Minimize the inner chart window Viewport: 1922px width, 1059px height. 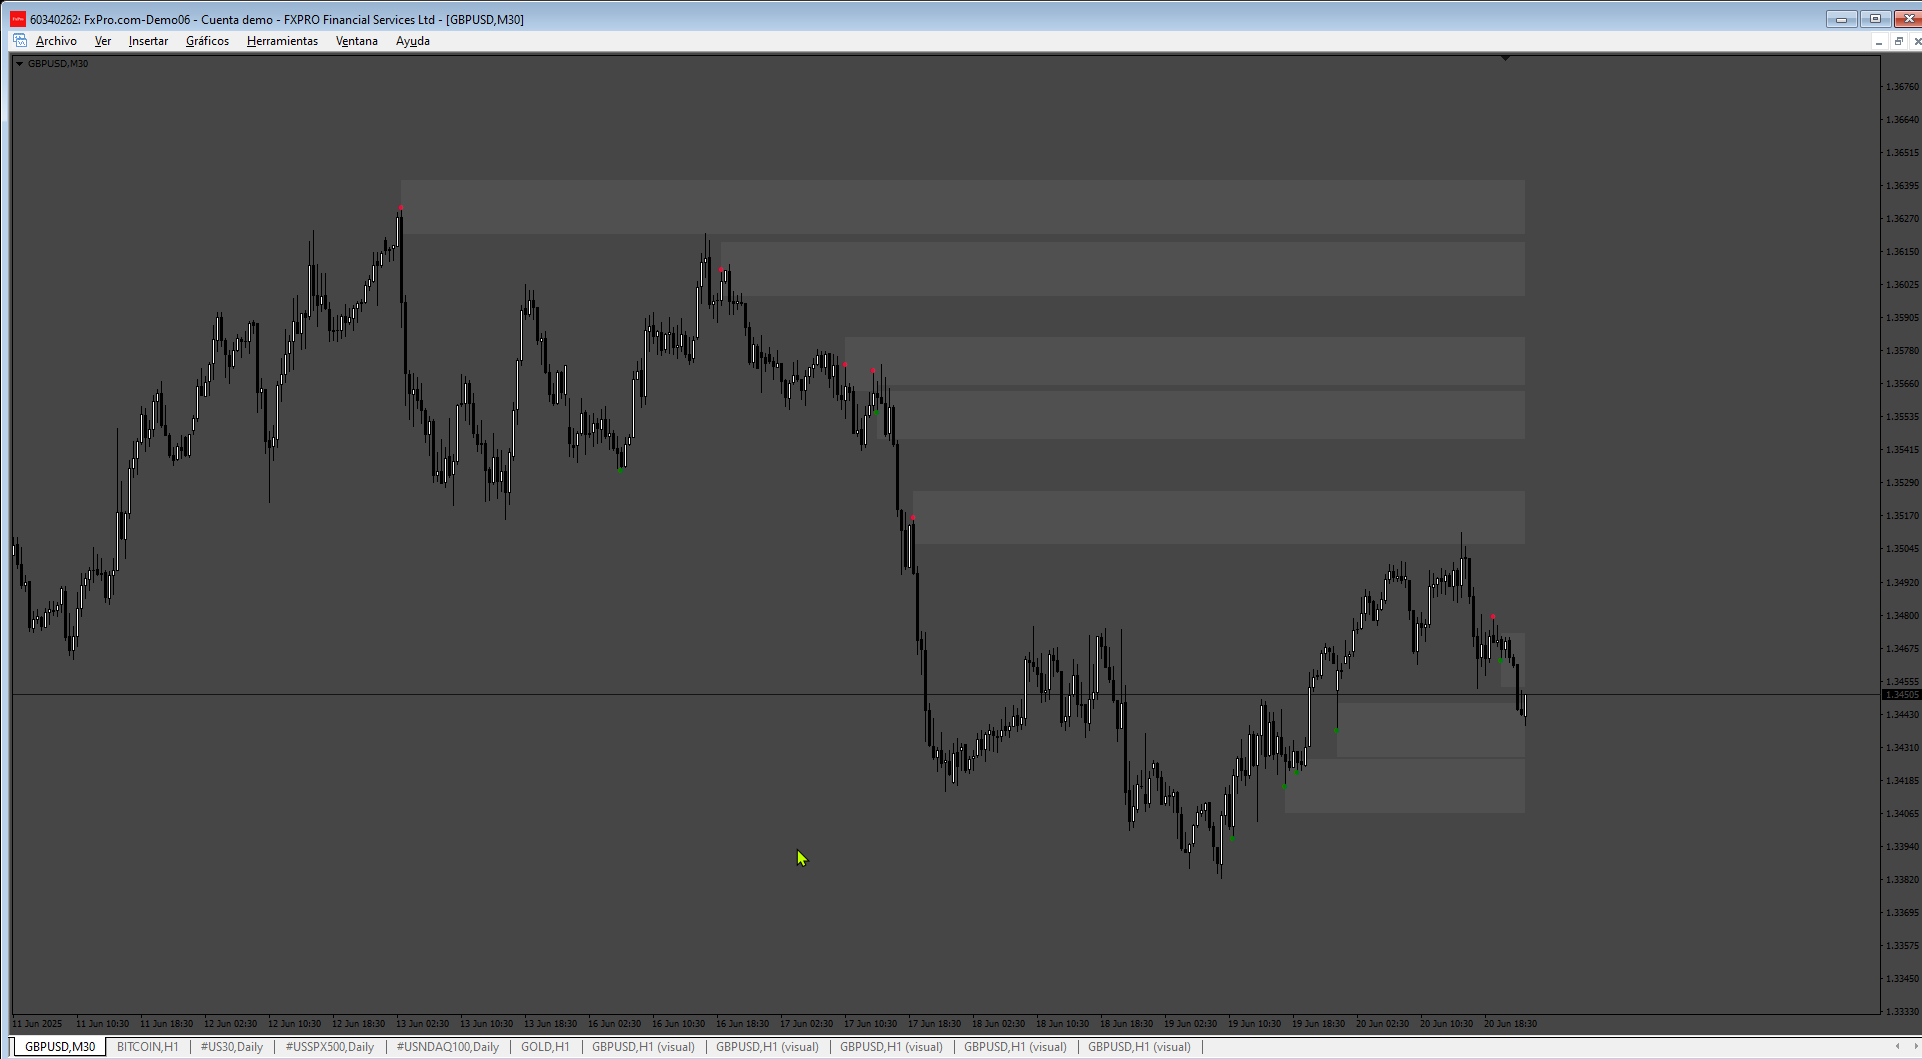pyautogui.click(x=1879, y=41)
